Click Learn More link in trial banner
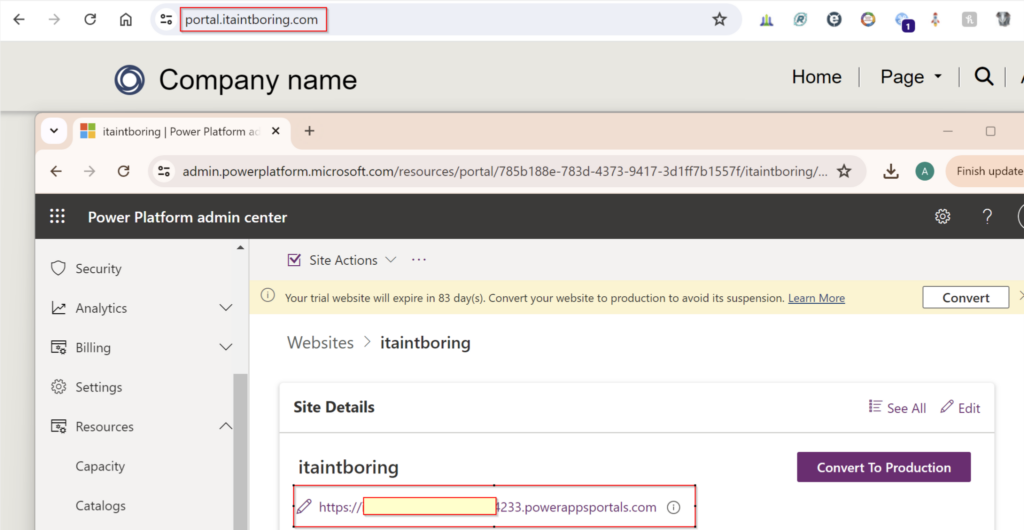The image size is (1024, 530). point(816,298)
